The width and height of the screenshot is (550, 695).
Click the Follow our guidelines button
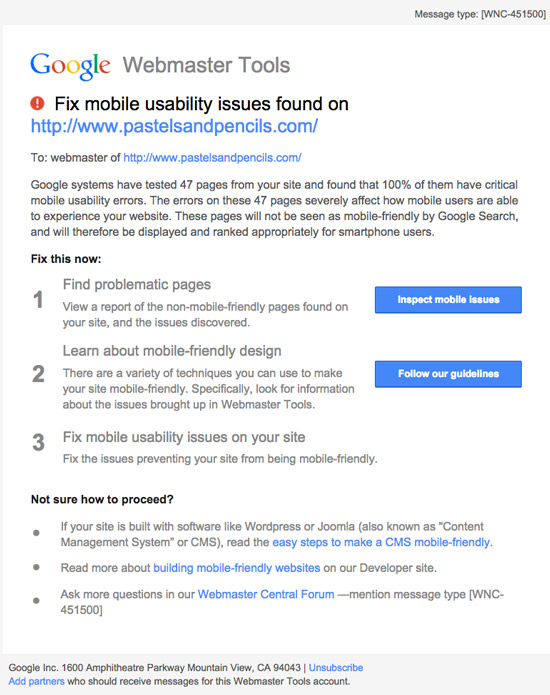(448, 374)
